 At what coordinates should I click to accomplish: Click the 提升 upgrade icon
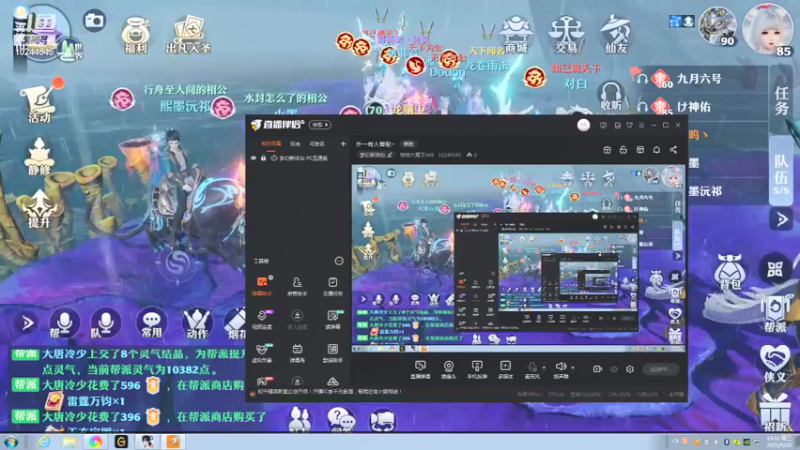[39, 208]
